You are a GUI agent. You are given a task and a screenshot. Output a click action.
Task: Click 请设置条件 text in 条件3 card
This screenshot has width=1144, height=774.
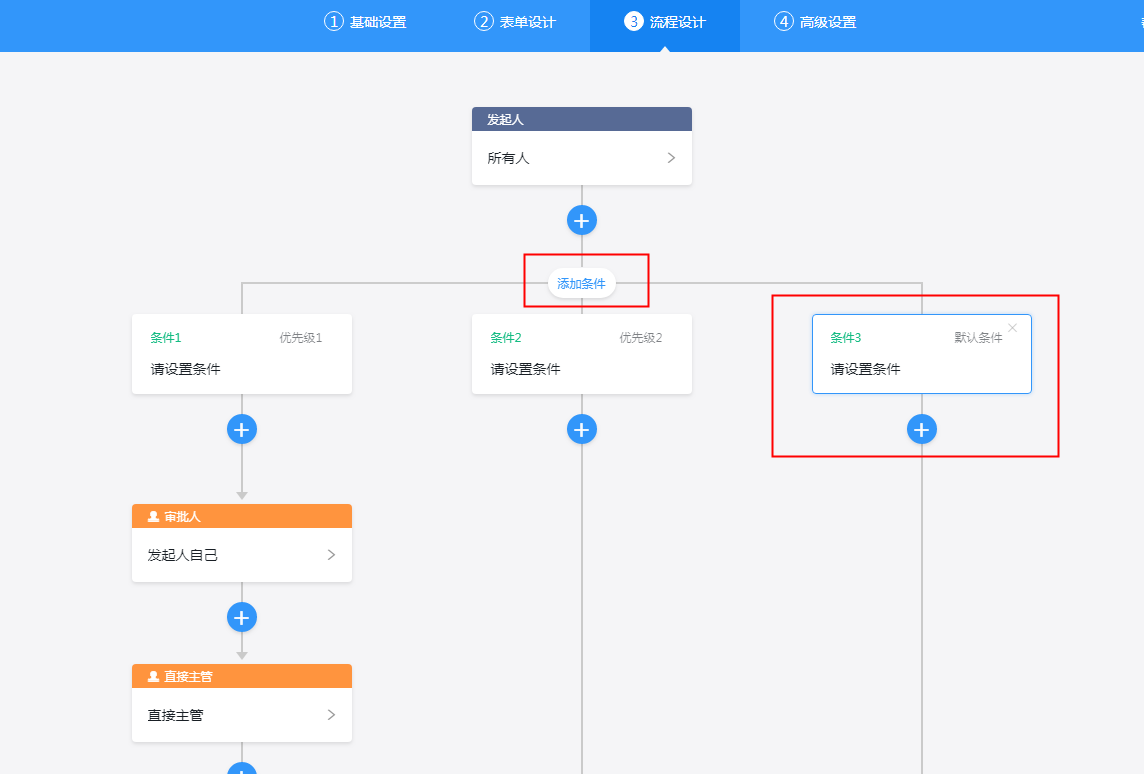[x=865, y=369]
